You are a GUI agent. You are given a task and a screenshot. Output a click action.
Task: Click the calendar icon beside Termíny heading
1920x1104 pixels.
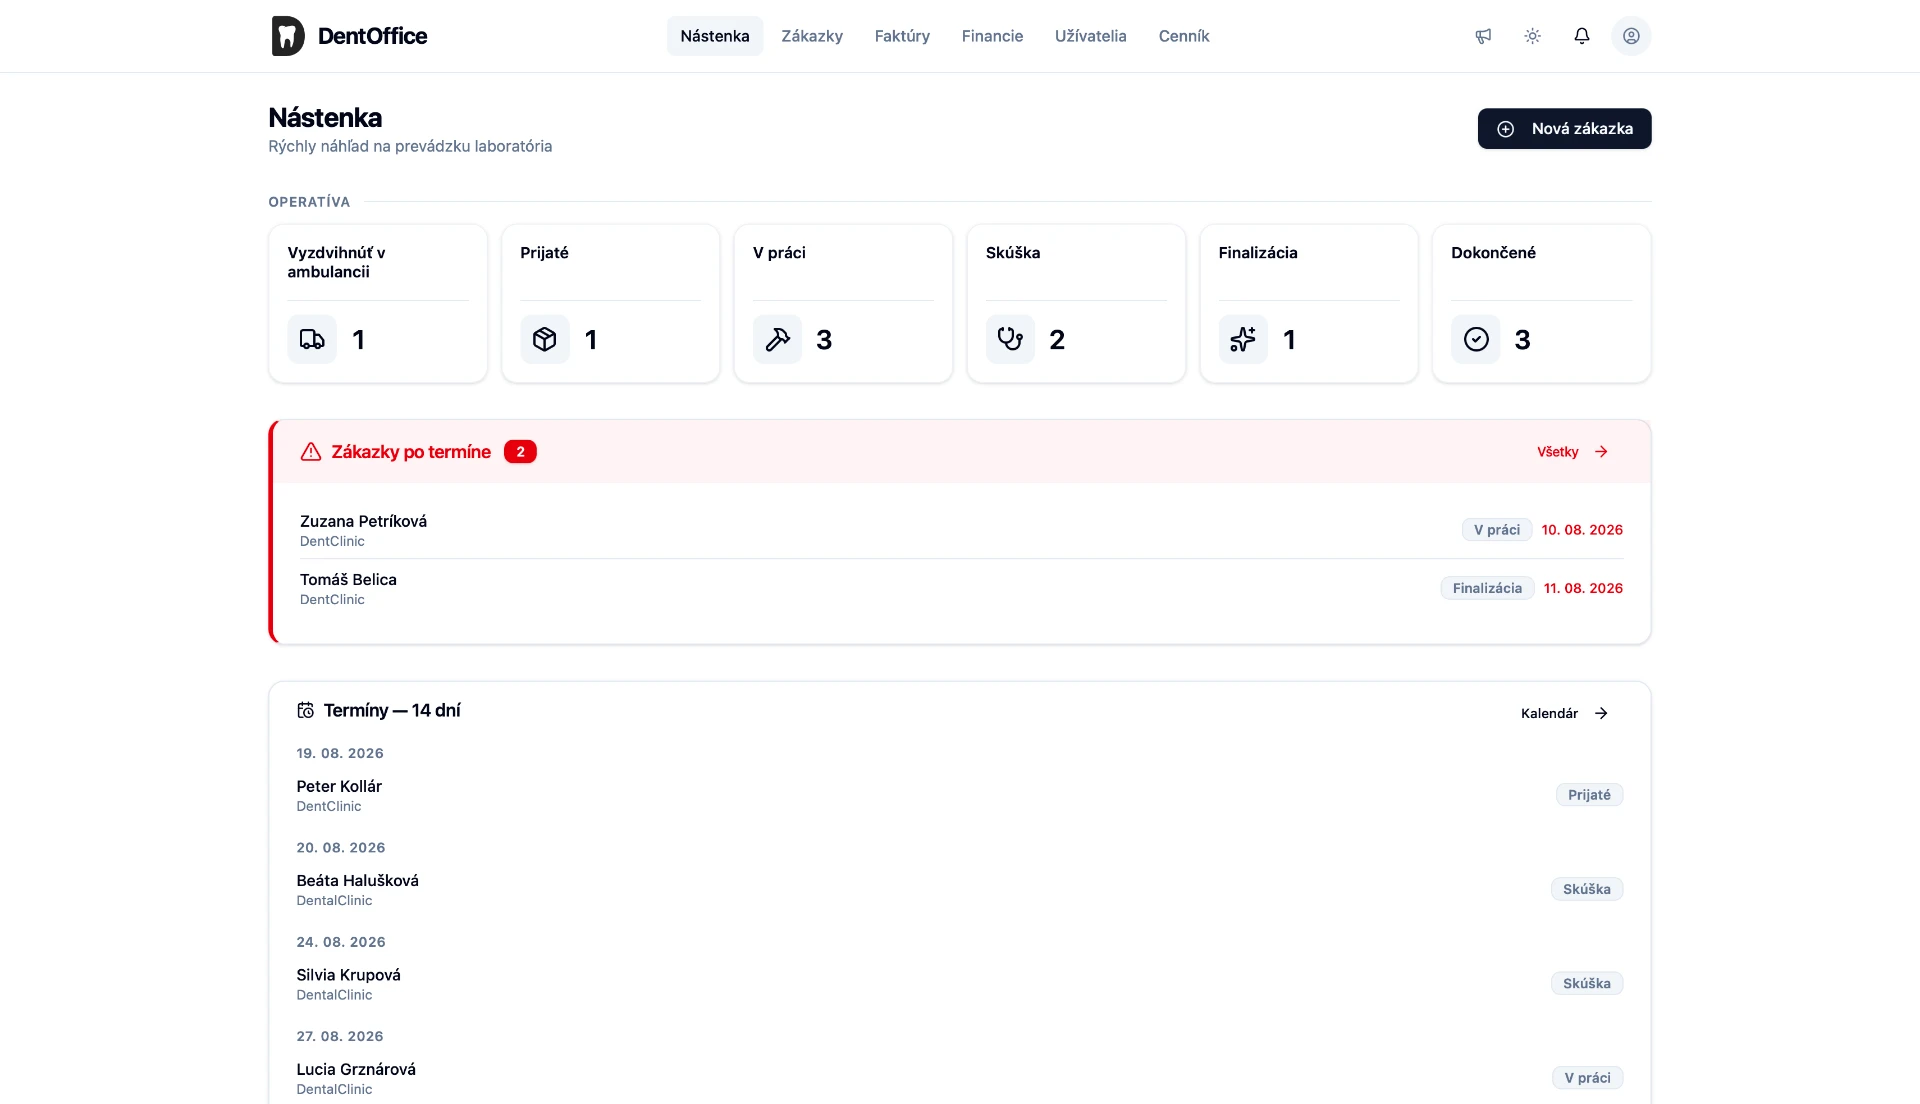pos(305,710)
